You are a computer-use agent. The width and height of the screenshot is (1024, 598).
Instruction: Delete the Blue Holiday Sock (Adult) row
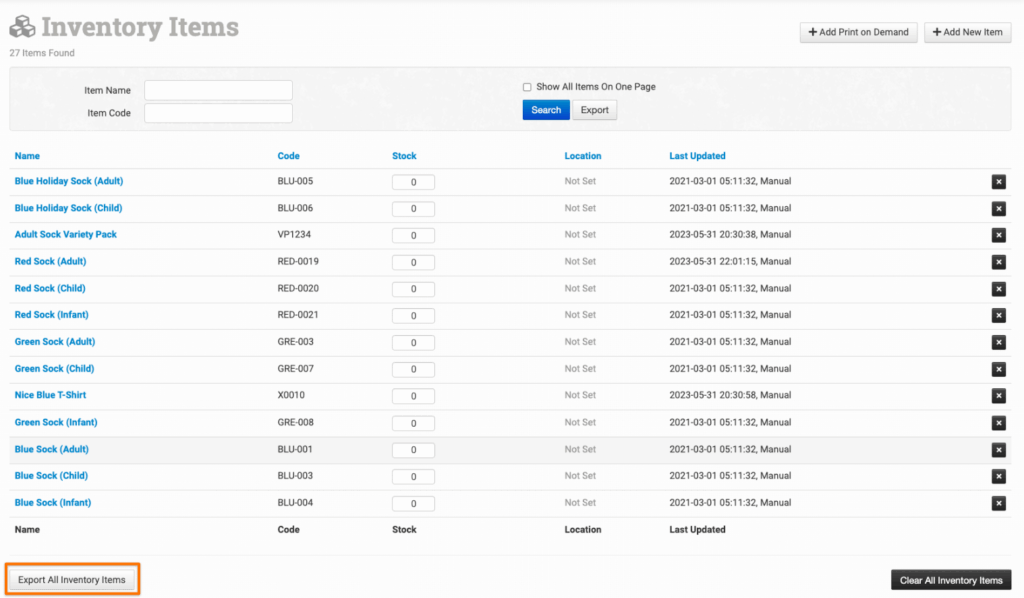pos(998,182)
